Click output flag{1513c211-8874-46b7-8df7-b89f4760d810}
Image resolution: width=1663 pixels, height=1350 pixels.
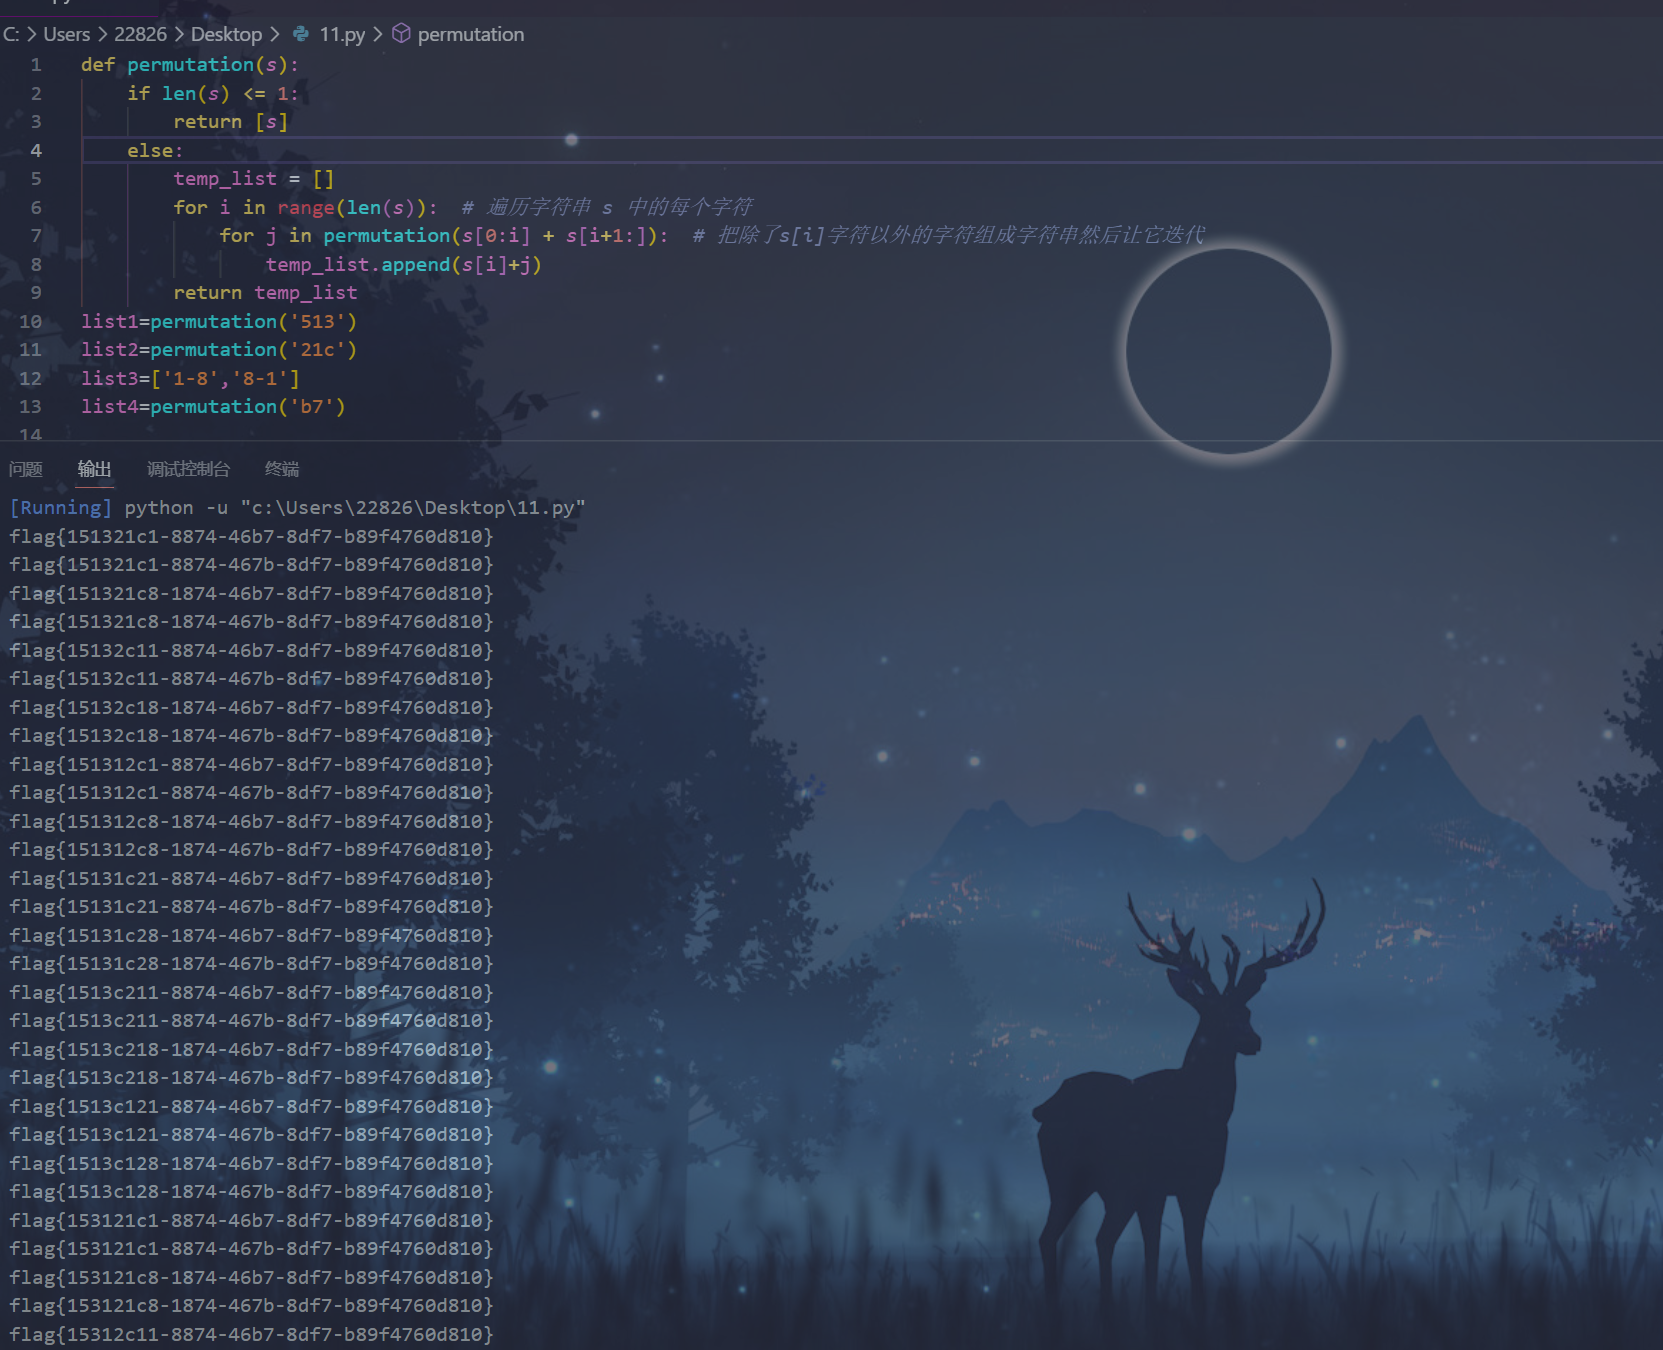[x=251, y=992]
